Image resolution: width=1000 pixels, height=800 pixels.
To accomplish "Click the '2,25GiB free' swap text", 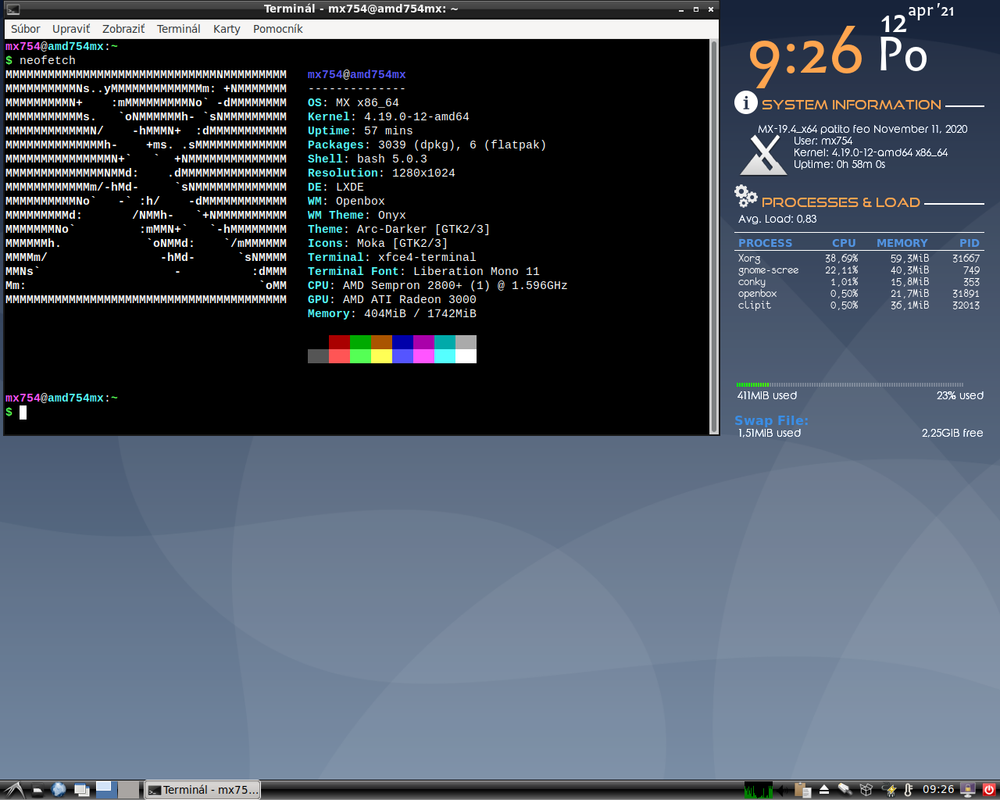I will tap(952, 433).
